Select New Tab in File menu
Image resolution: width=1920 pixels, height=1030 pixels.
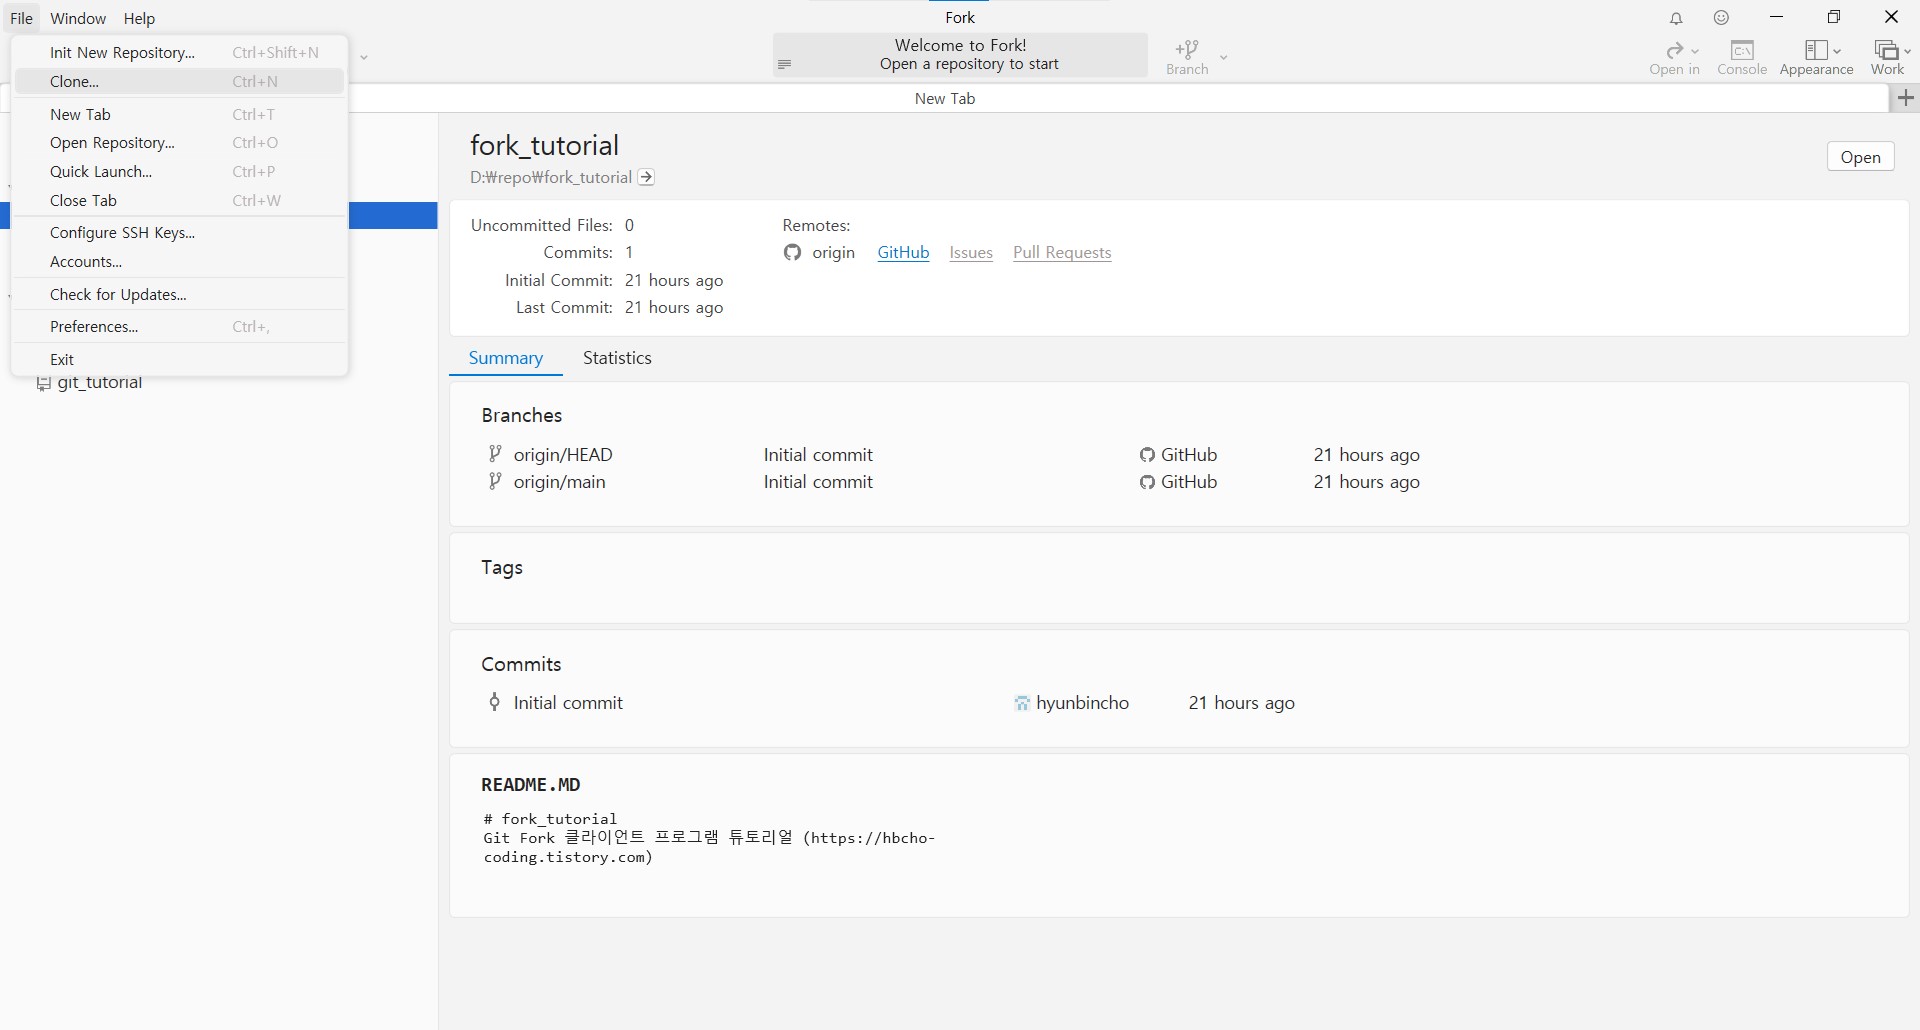pos(180,114)
